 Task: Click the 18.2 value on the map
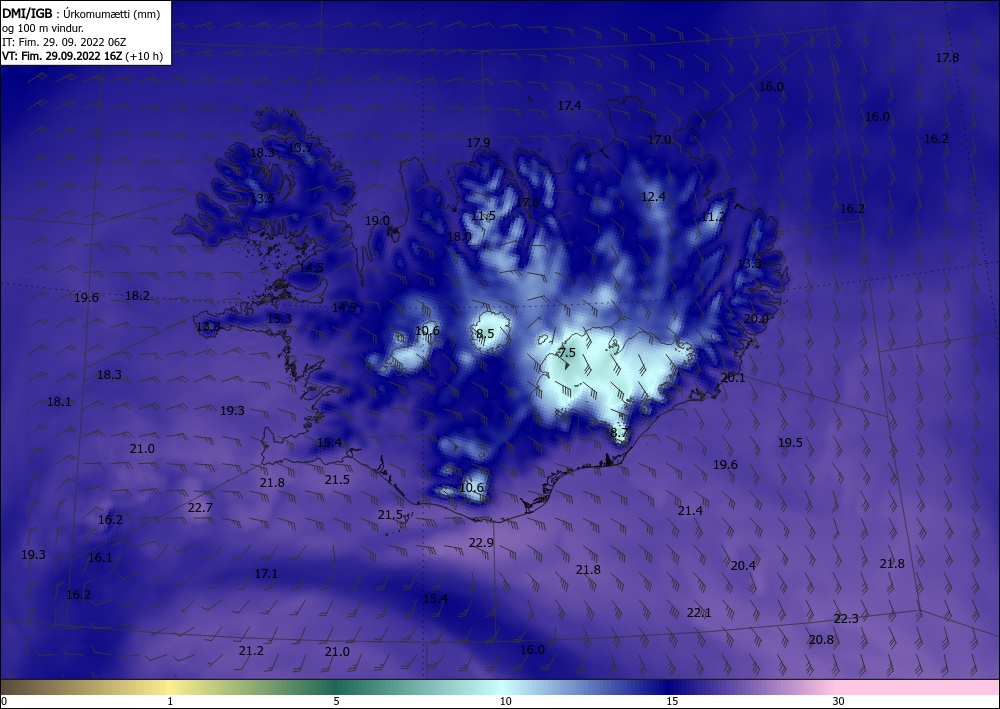coord(137,295)
